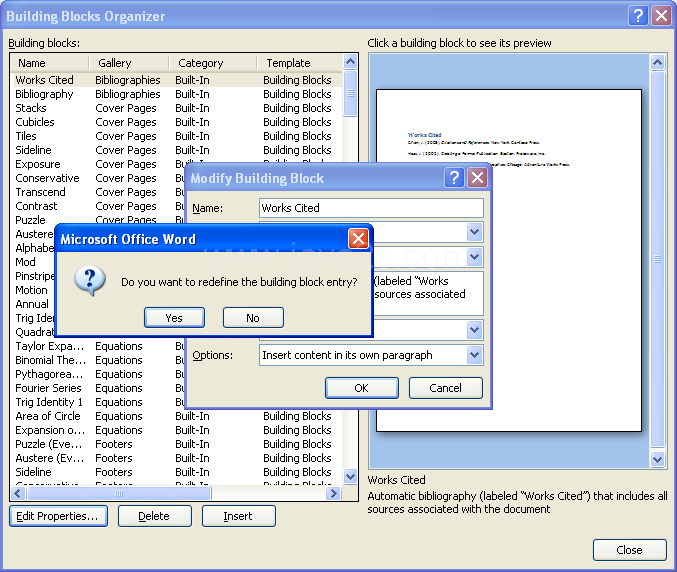Click preview pane scrollbar down arrow
677x572 pixels.
tap(657, 459)
